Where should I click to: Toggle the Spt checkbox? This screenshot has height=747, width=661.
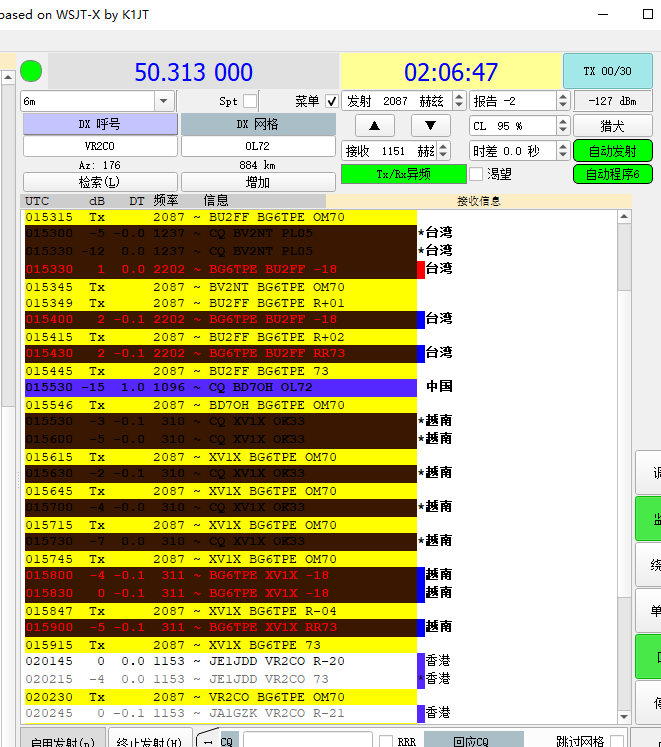coord(250,101)
